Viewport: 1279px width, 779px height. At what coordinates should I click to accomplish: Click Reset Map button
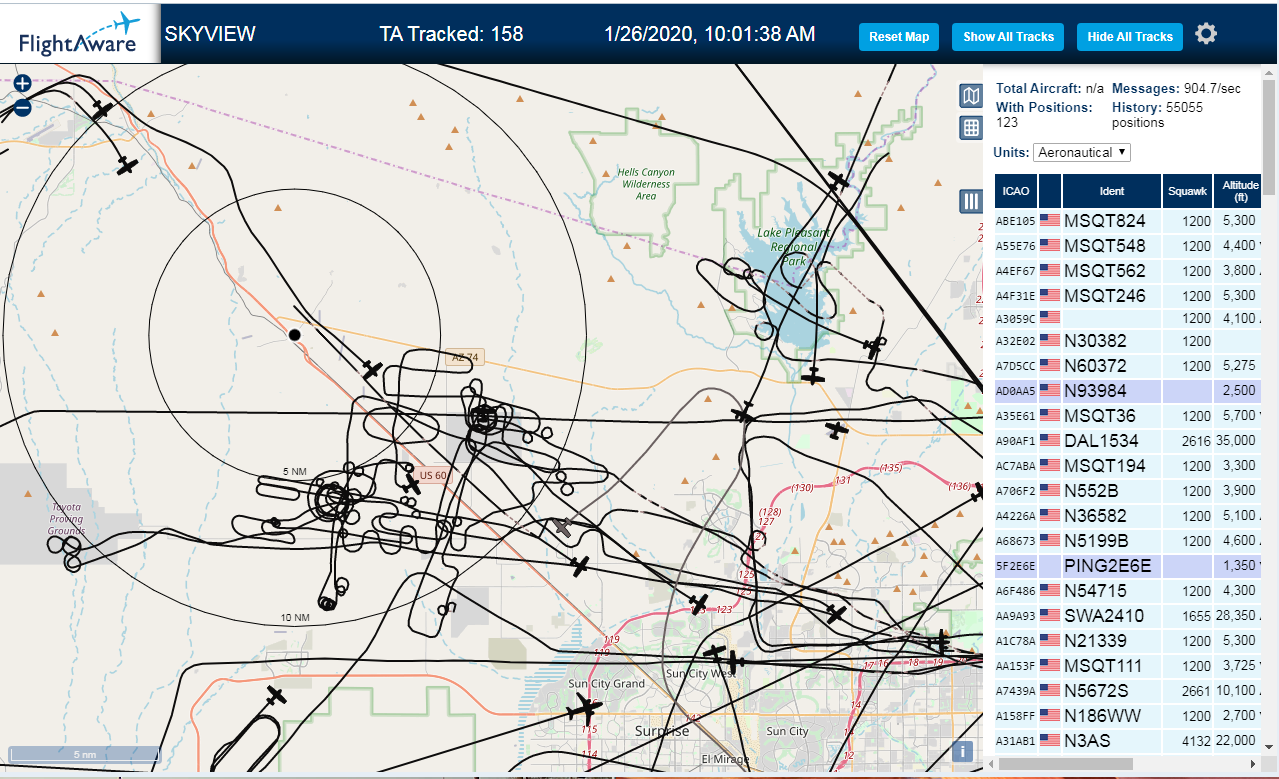tap(899, 37)
